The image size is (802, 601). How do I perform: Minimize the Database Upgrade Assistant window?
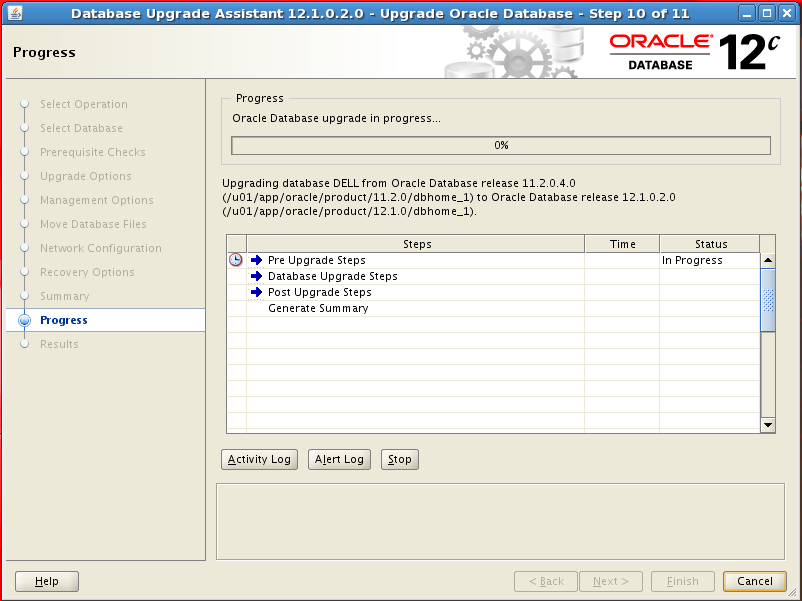pos(747,13)
